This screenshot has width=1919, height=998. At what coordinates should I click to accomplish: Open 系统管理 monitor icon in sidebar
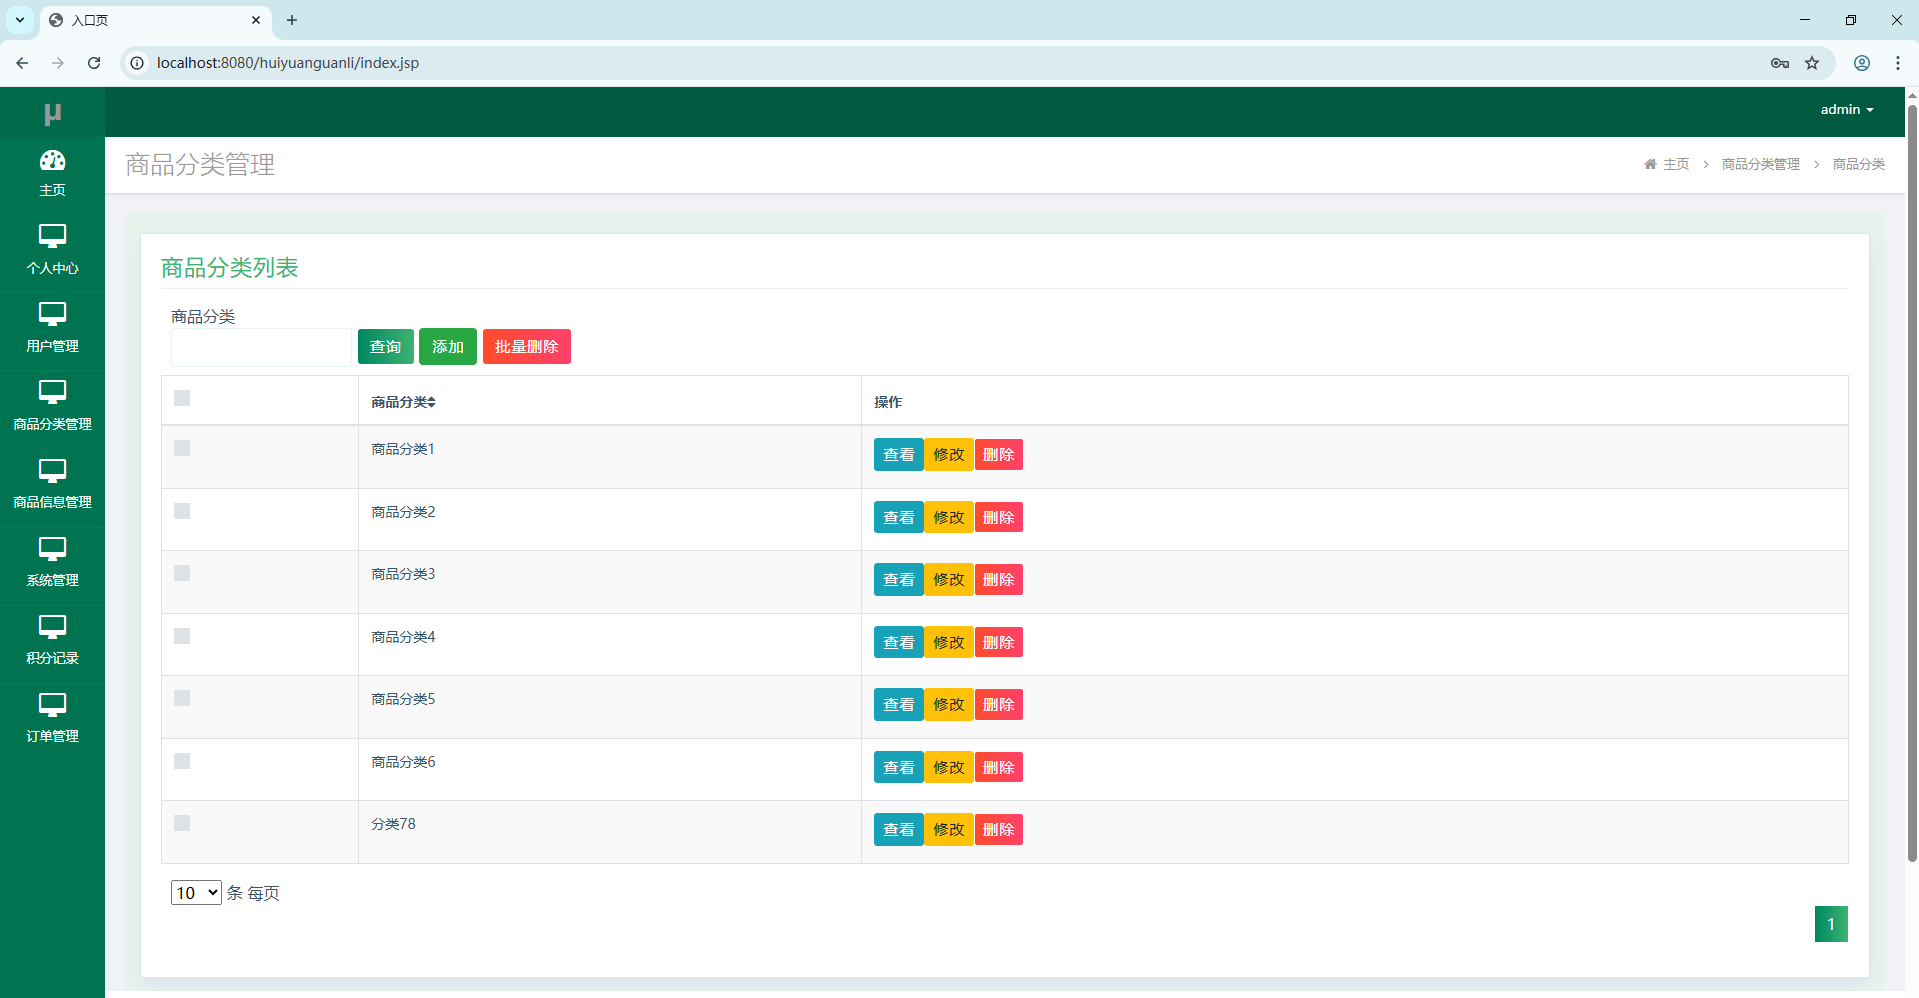point(52,548)
